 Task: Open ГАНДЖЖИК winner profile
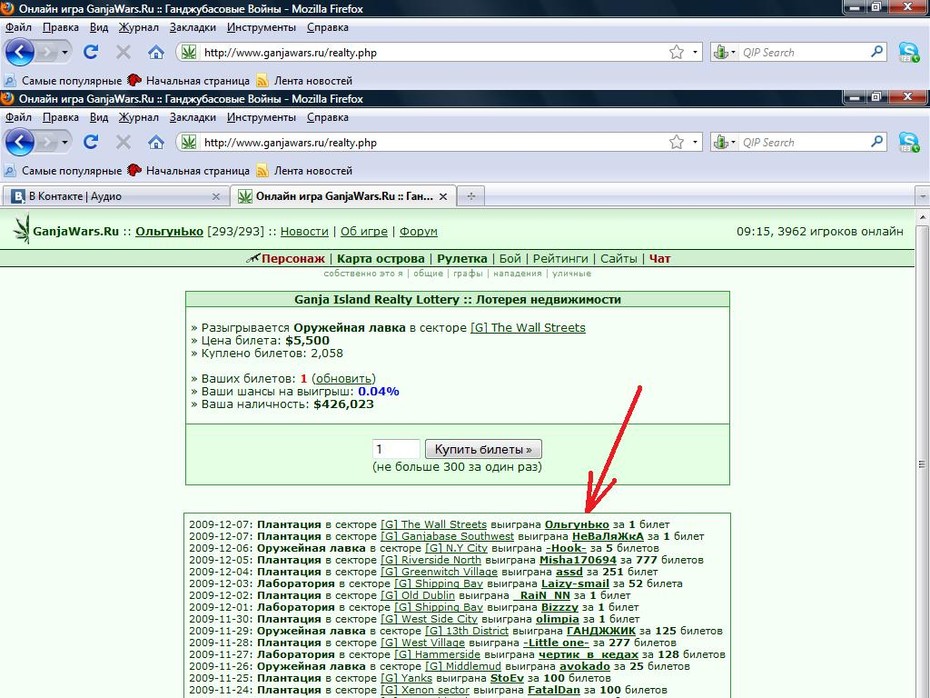click(601, 631)
